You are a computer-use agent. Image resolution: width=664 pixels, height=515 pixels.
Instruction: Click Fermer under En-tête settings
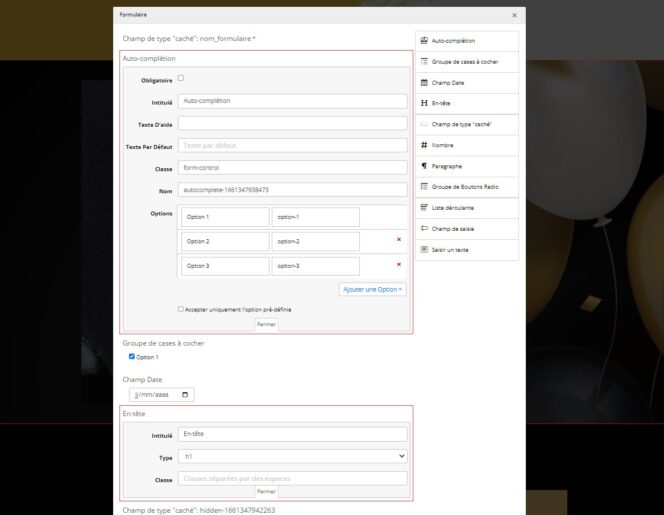(266, 491)
